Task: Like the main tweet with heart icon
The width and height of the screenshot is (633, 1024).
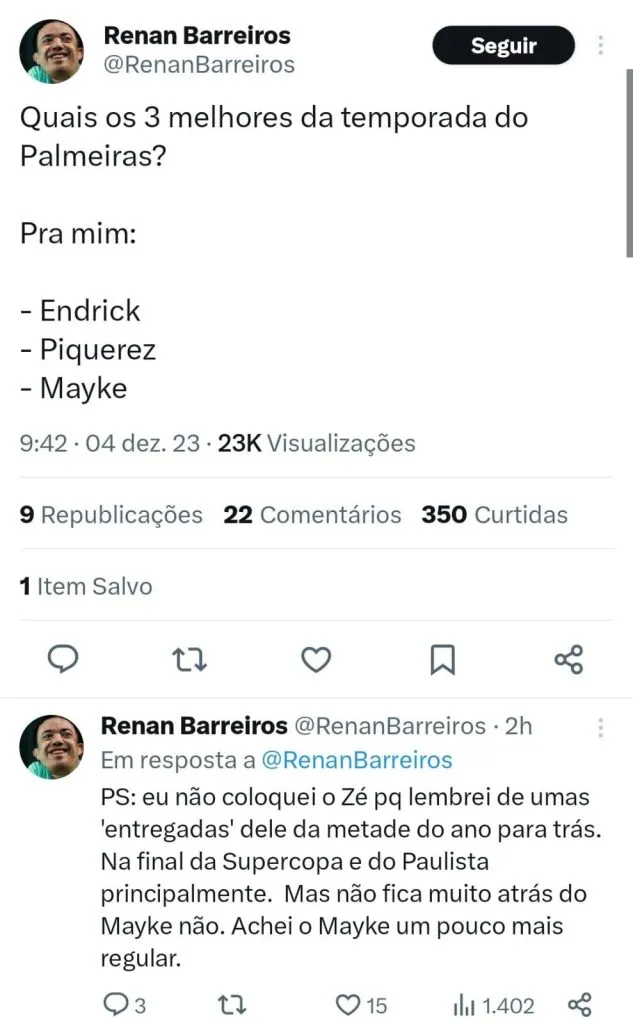Action: [316, 659]
